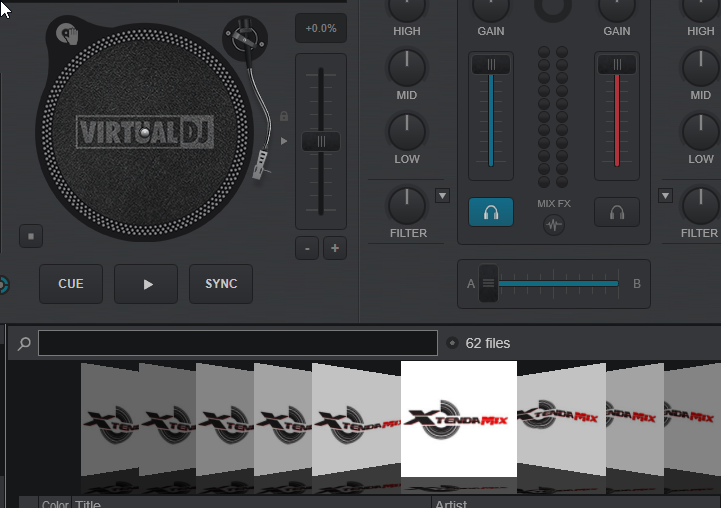Image resolution: width=721 pixels, height=508 pixels.
Task: Click the vinyl scratch mode icon above the turntable
Action: 68,34
